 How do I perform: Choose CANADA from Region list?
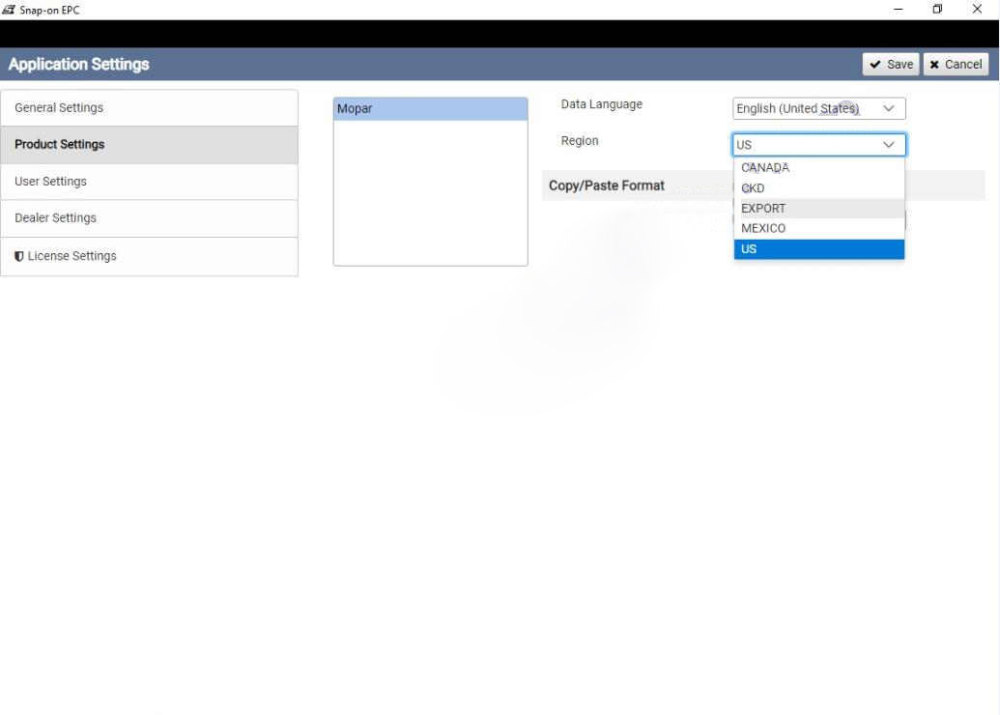[819, 168]
